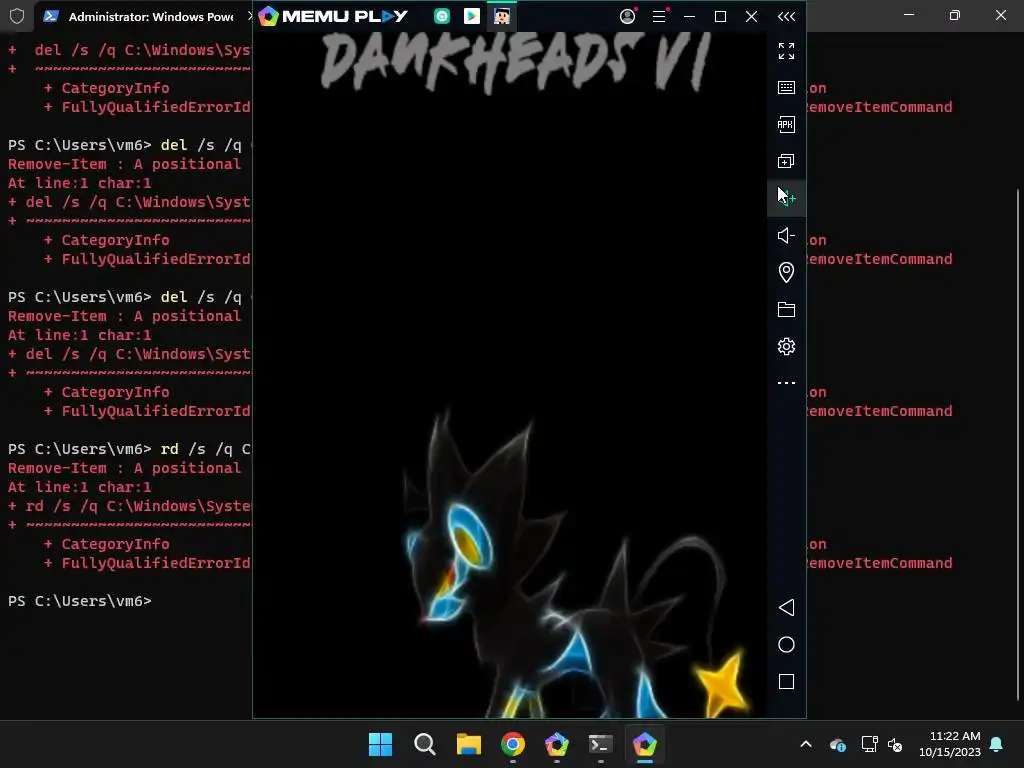Open Windows taskbar Search

(424, 744)
